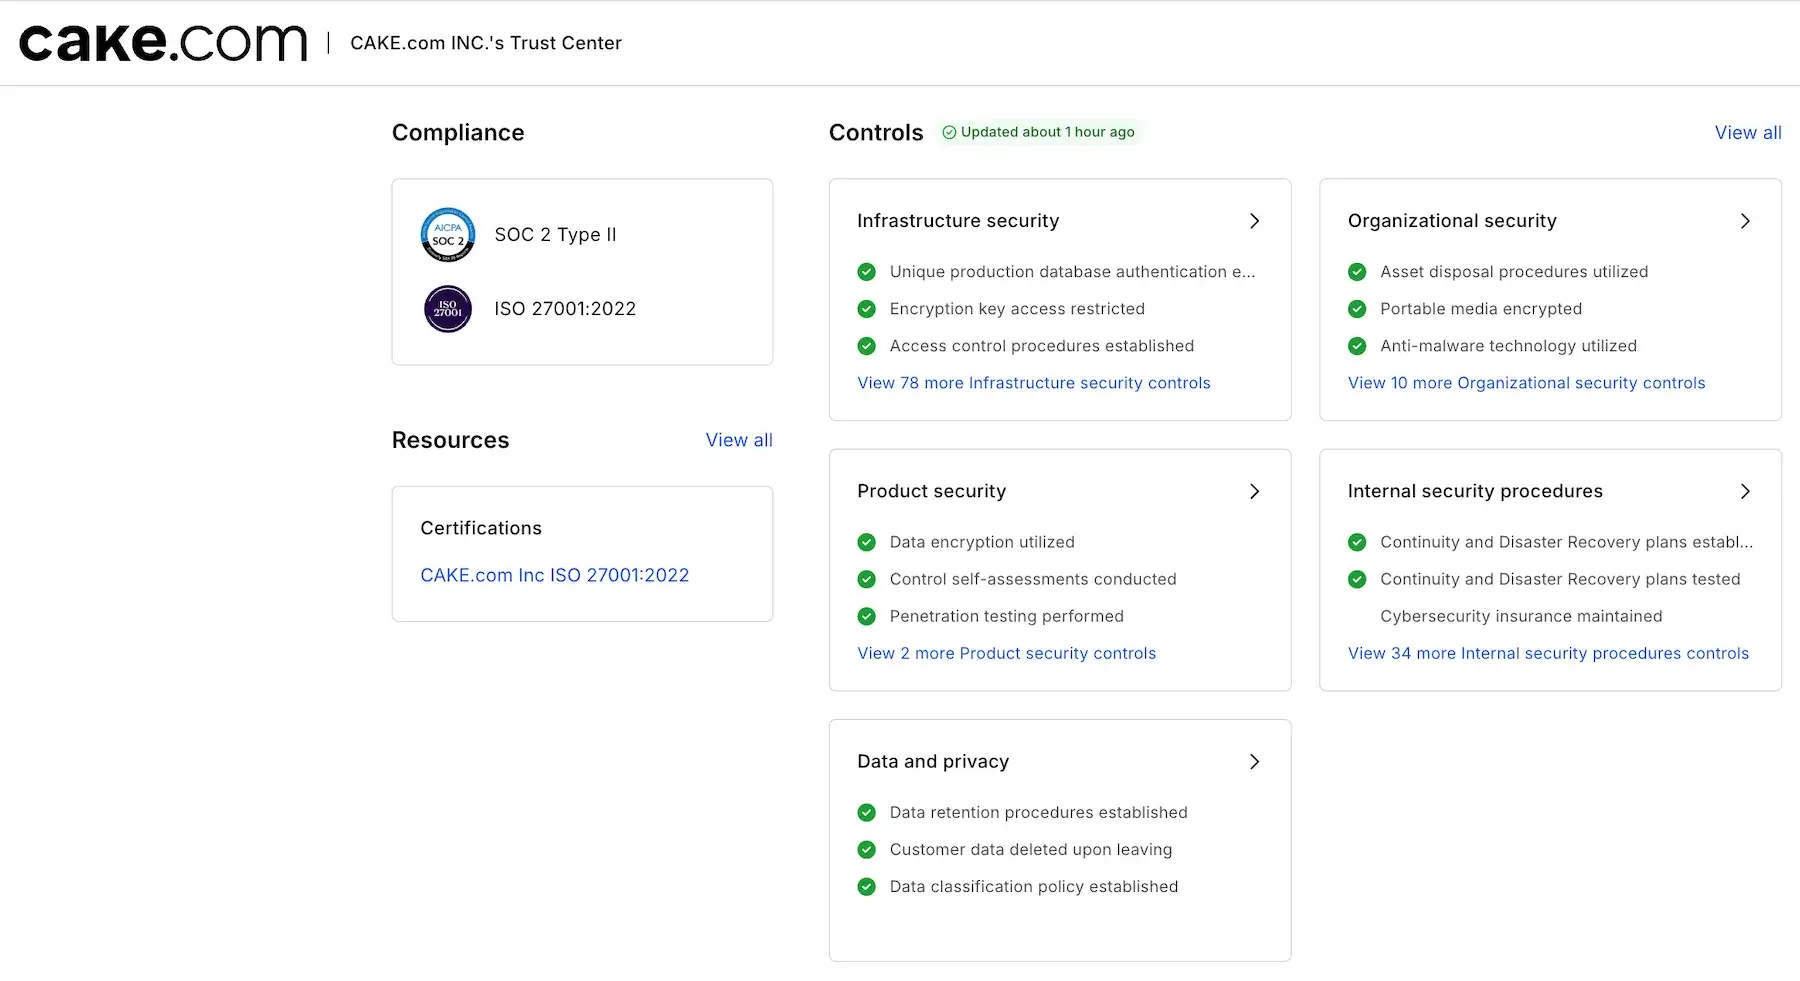Open Product security using the arrow chevron
Viewport: 1800px width, 981px height.
coord(1254,491)
